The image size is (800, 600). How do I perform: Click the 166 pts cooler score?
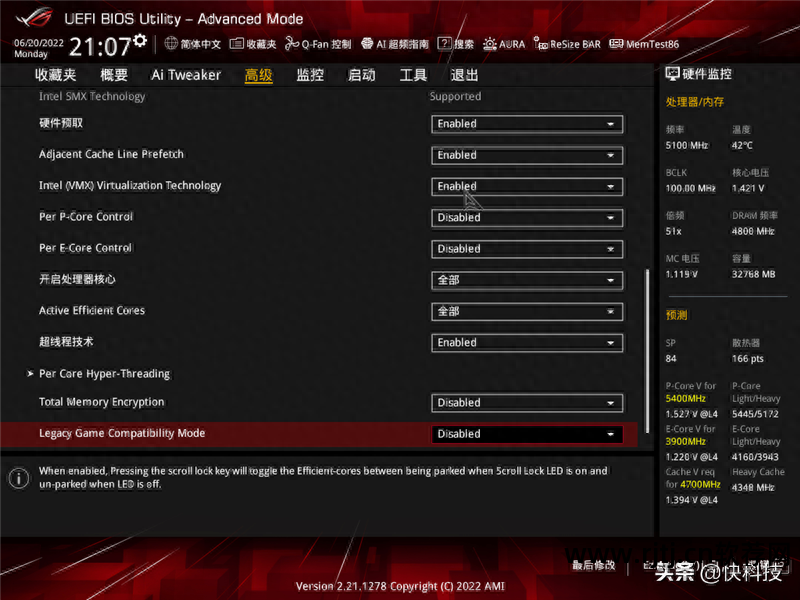(x=747, y=359)
